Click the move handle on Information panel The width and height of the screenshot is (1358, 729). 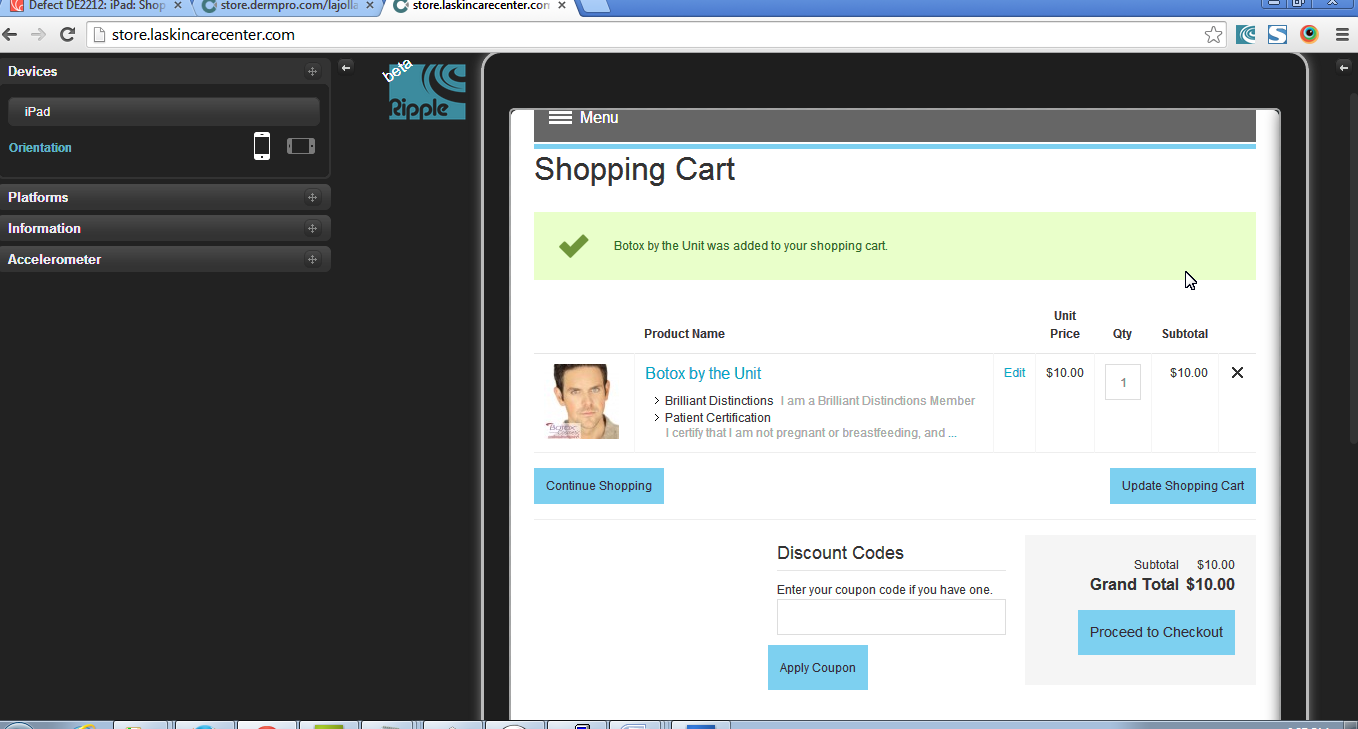(x=312, y=228)
